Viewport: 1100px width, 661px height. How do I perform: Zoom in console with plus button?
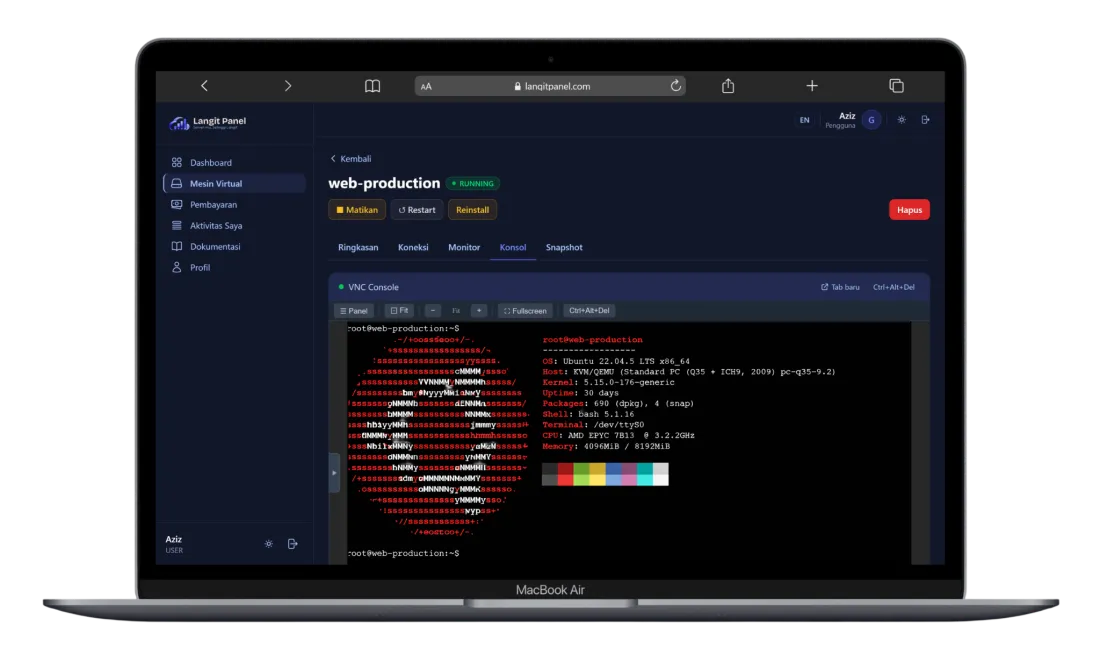click(x=479, y=310)
